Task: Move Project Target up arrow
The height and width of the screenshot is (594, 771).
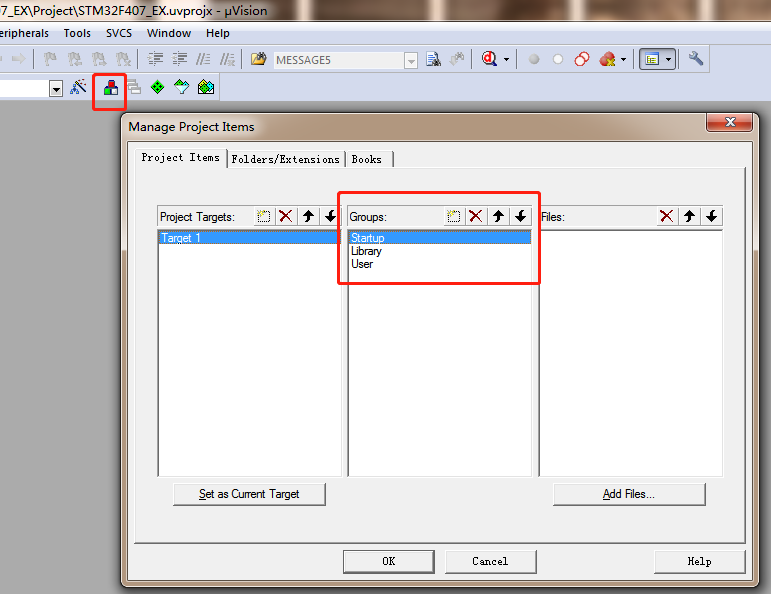Action: pos(308,216)
